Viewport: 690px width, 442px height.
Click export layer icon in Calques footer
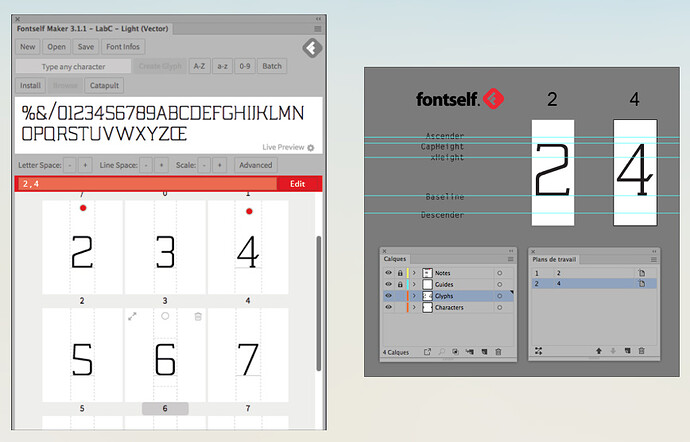click(x=427, y=351)
